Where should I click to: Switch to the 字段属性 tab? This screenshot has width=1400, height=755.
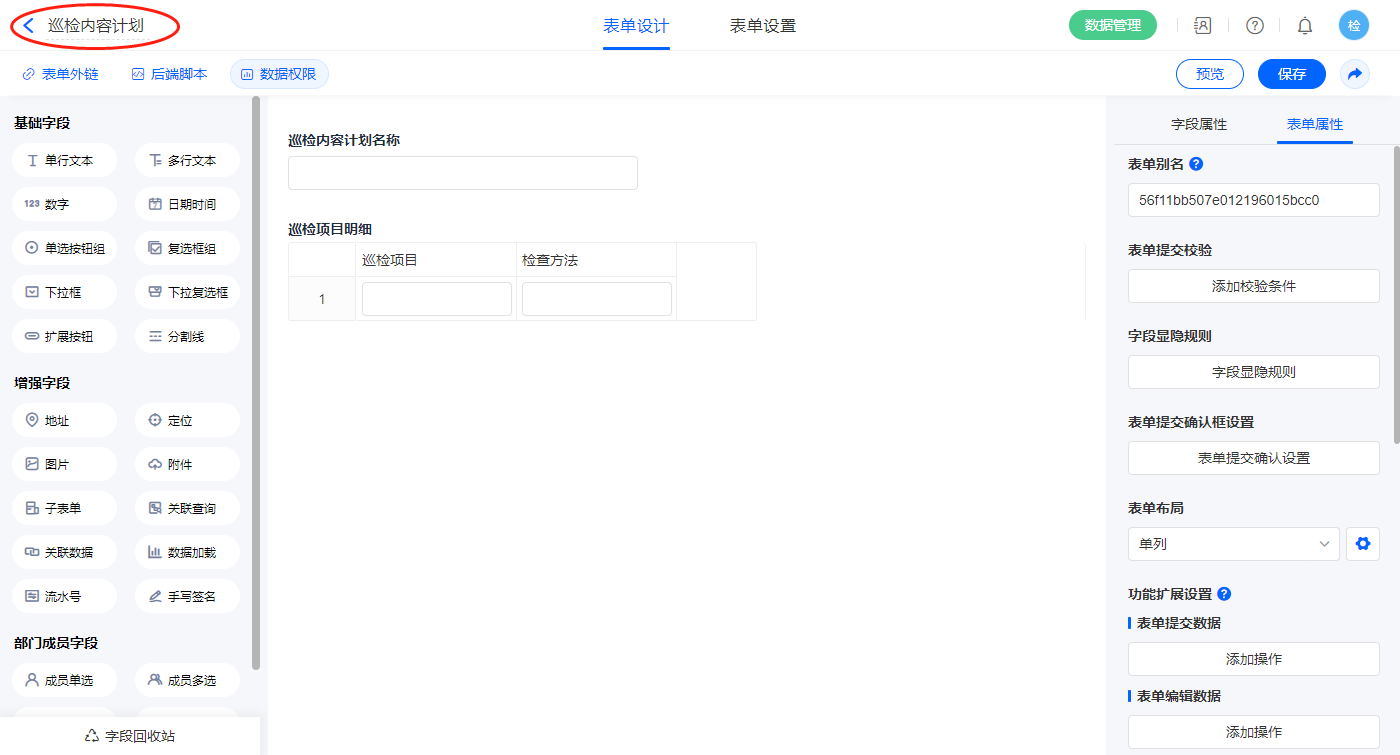click(1199, 124)
